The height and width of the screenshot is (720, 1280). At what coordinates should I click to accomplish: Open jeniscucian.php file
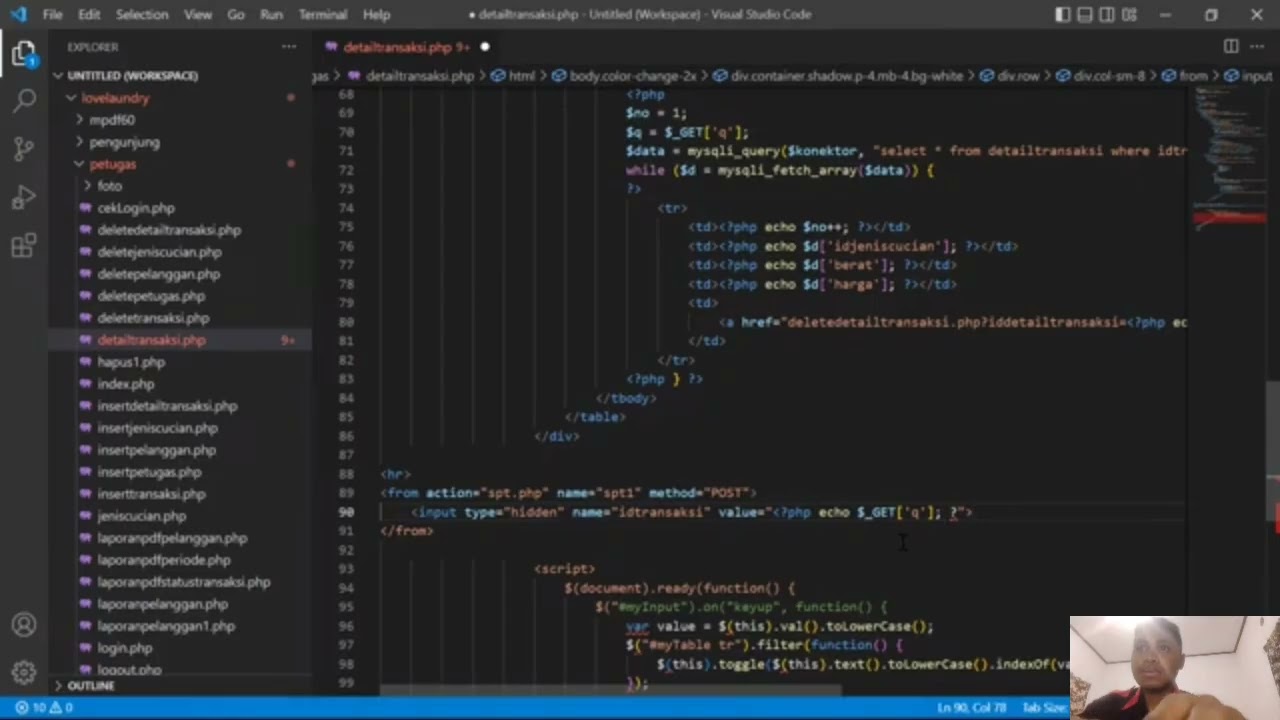click(141, 516)
